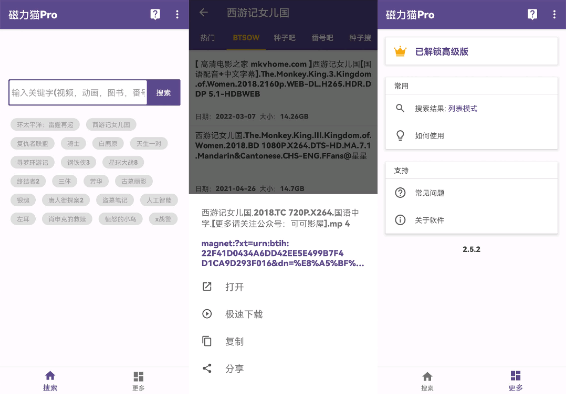The image size is (566, 394).
Task: Switch to the 番号吧 tab
Action: point(322,38)
